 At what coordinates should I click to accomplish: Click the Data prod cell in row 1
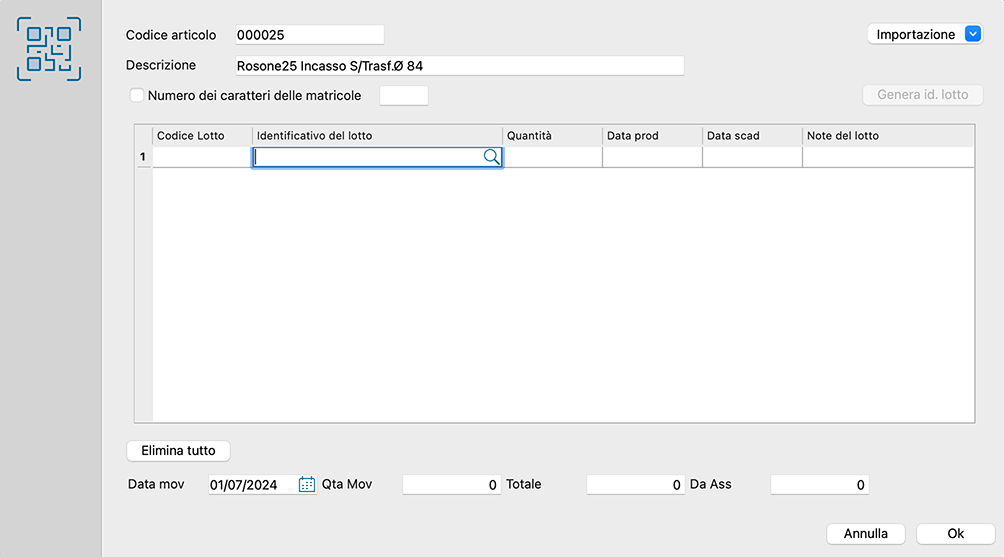pyautogui.click(x=652, y=157)
